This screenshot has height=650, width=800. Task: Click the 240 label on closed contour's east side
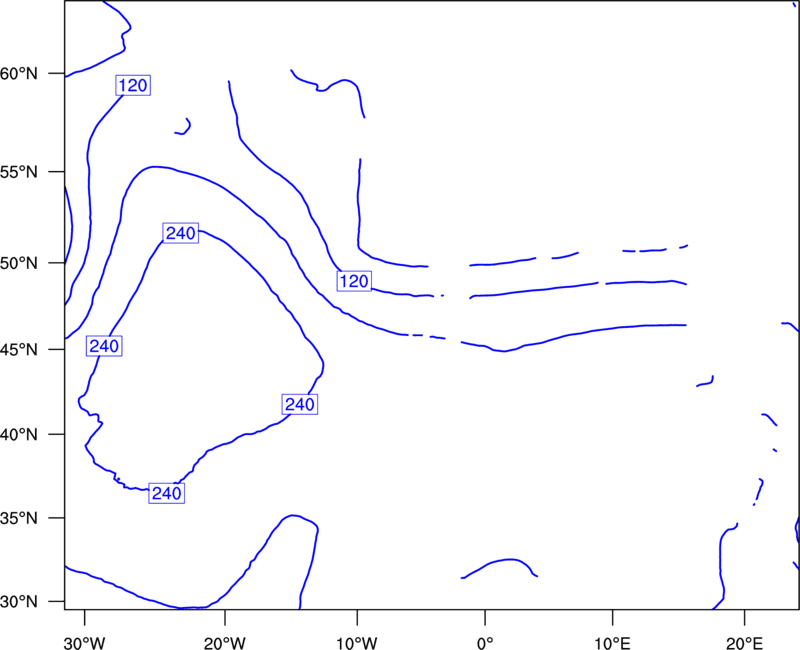(x=300, y=405)
